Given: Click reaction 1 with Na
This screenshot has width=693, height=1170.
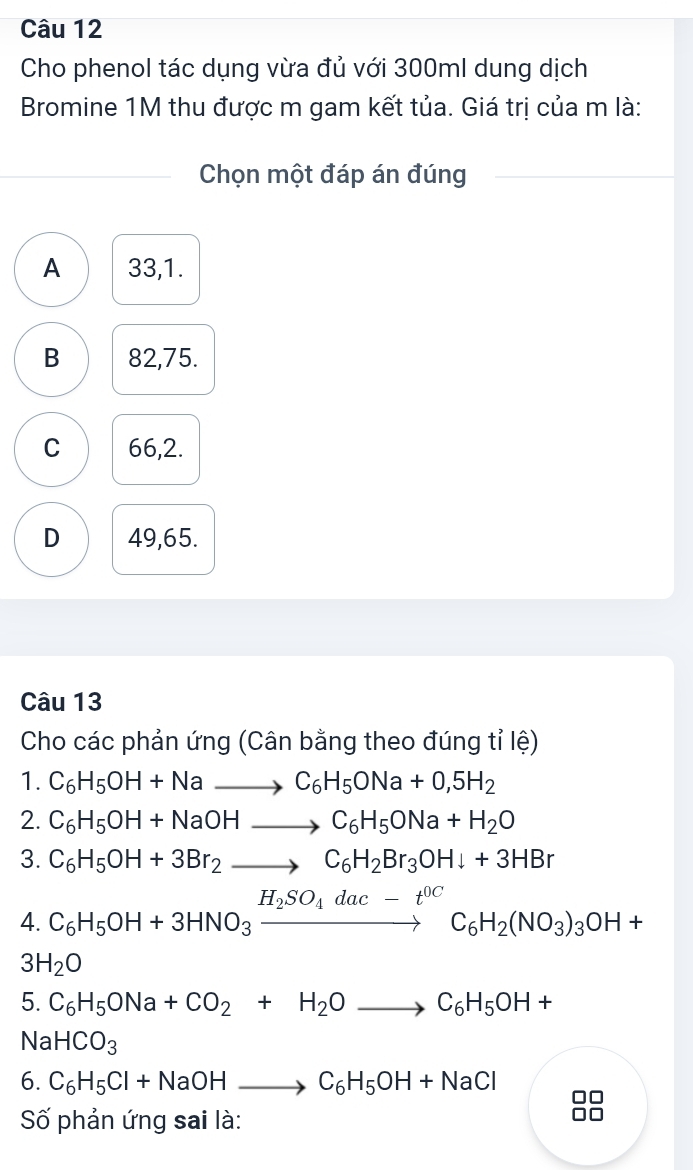Looking at the screenshot, I should coord(259,781).
